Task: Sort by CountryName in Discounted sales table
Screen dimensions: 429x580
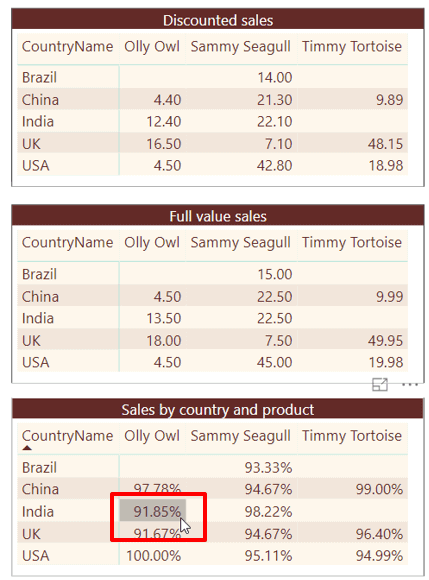Action: [x=67, y=47]
